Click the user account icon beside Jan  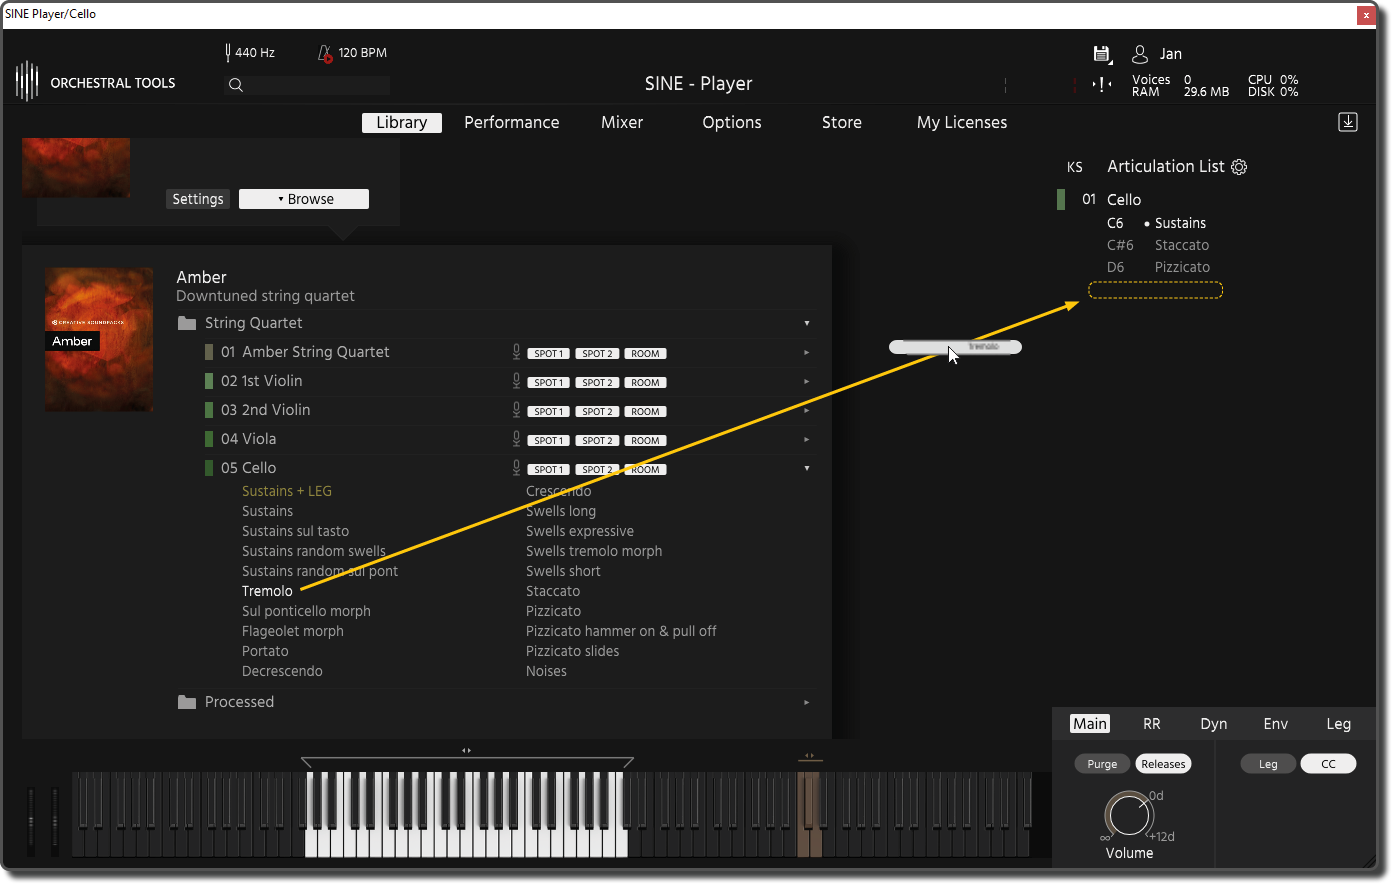point(1140,54)
